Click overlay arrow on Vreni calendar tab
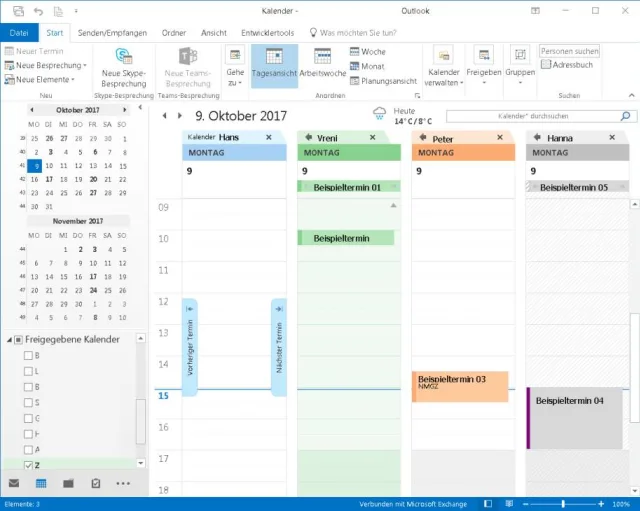 (x=309, y=138)
